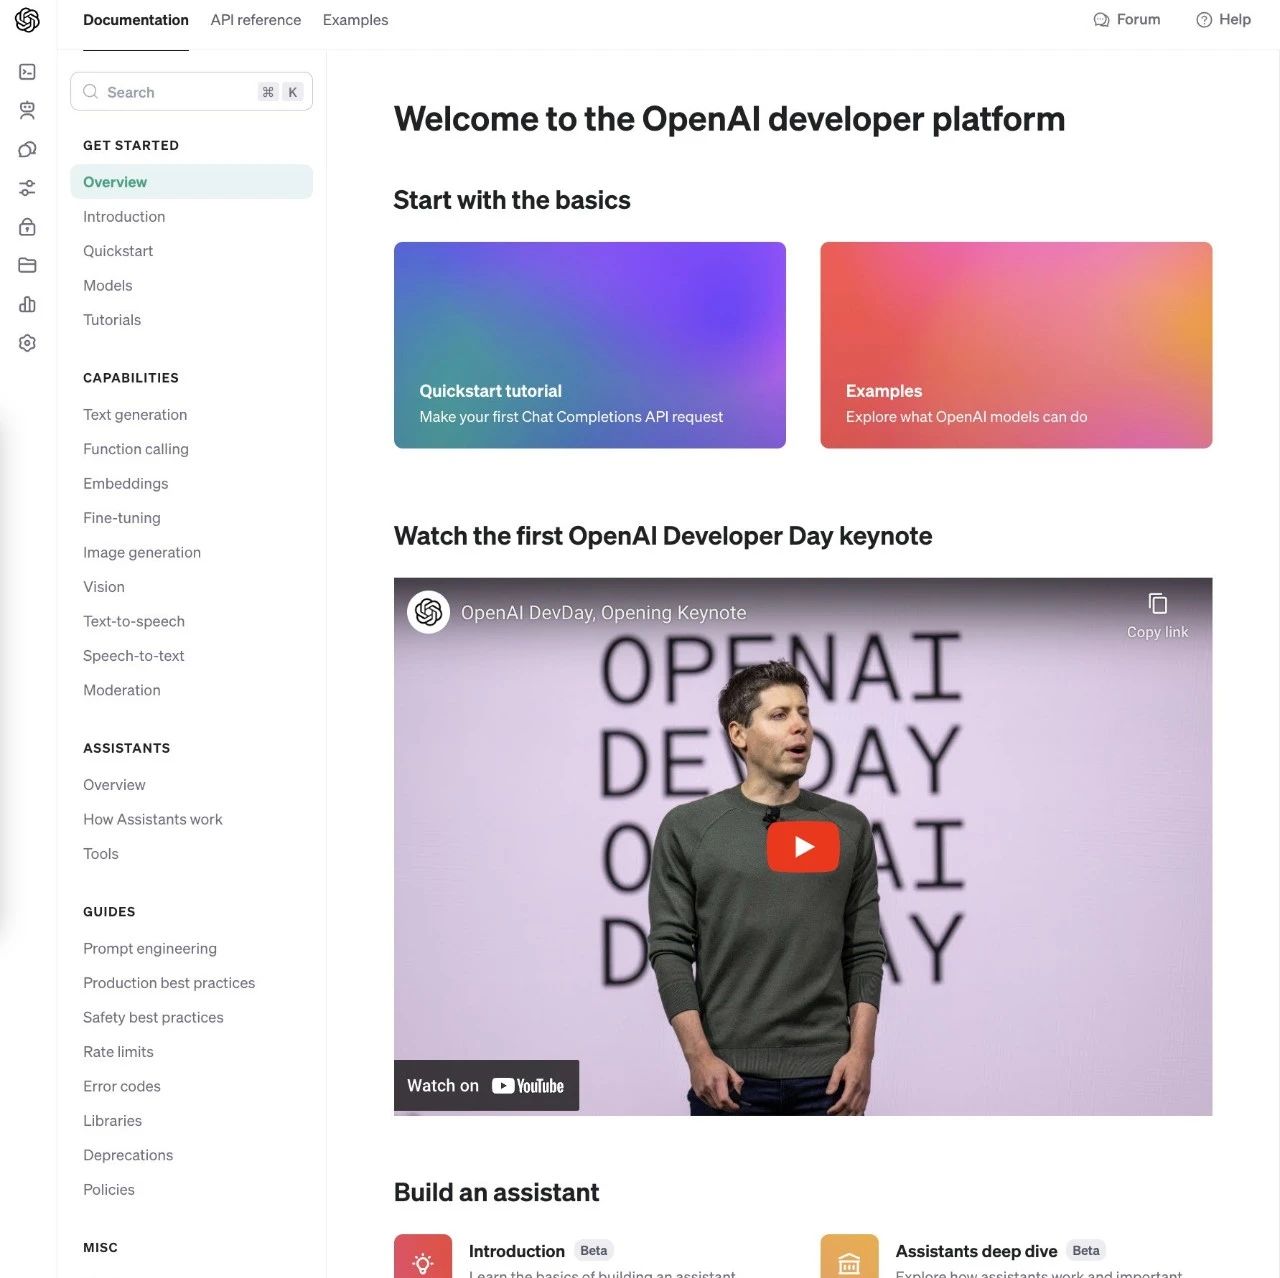Click the lightbulb Introduction assistant icon

point(423,1256)
